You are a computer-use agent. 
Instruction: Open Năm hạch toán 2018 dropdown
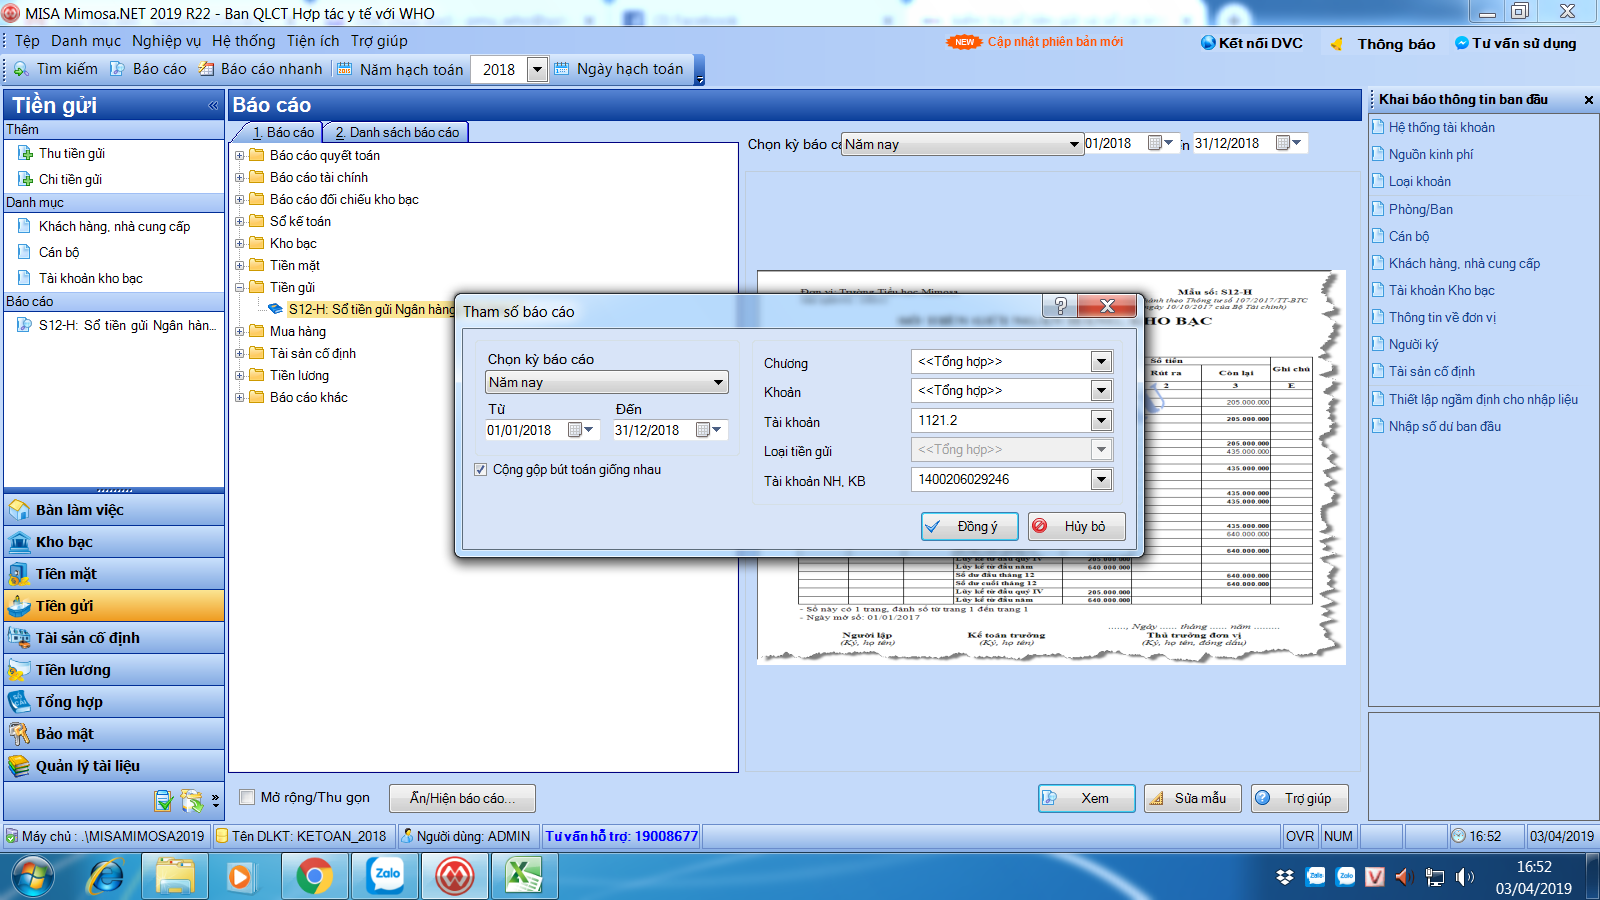tap(537, 69)
